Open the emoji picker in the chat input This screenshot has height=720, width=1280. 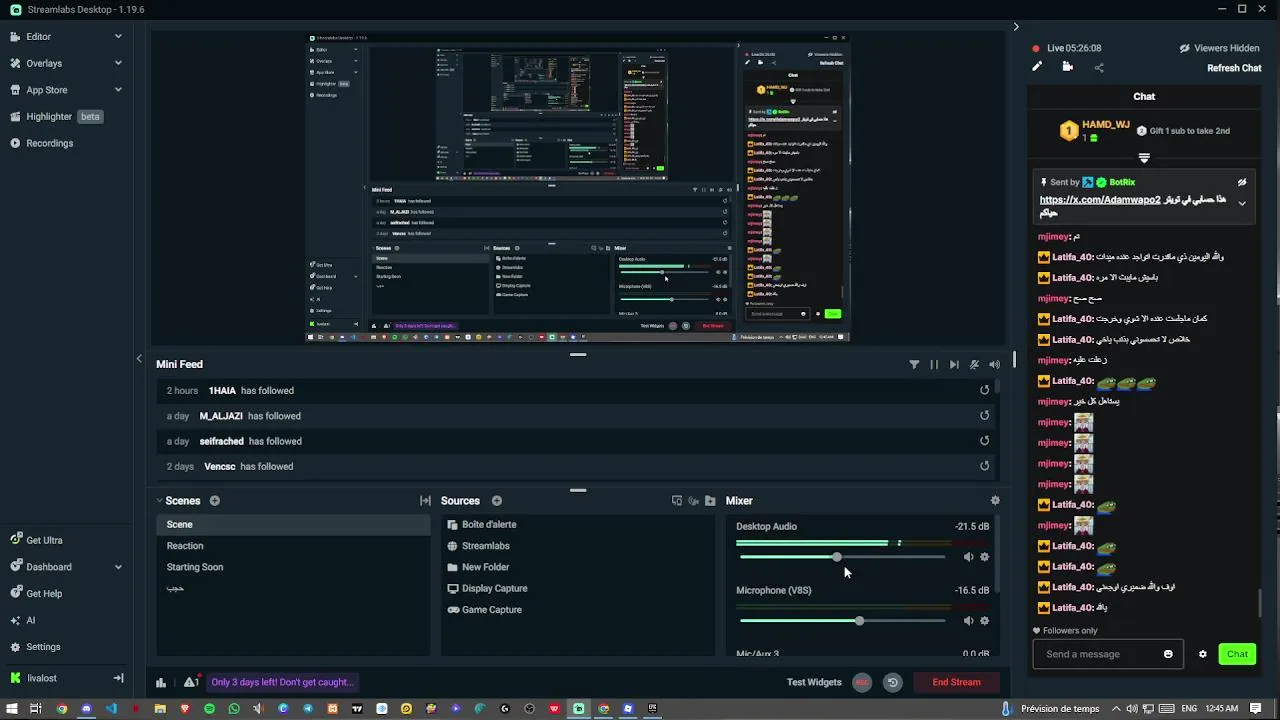click(1168, 654)
